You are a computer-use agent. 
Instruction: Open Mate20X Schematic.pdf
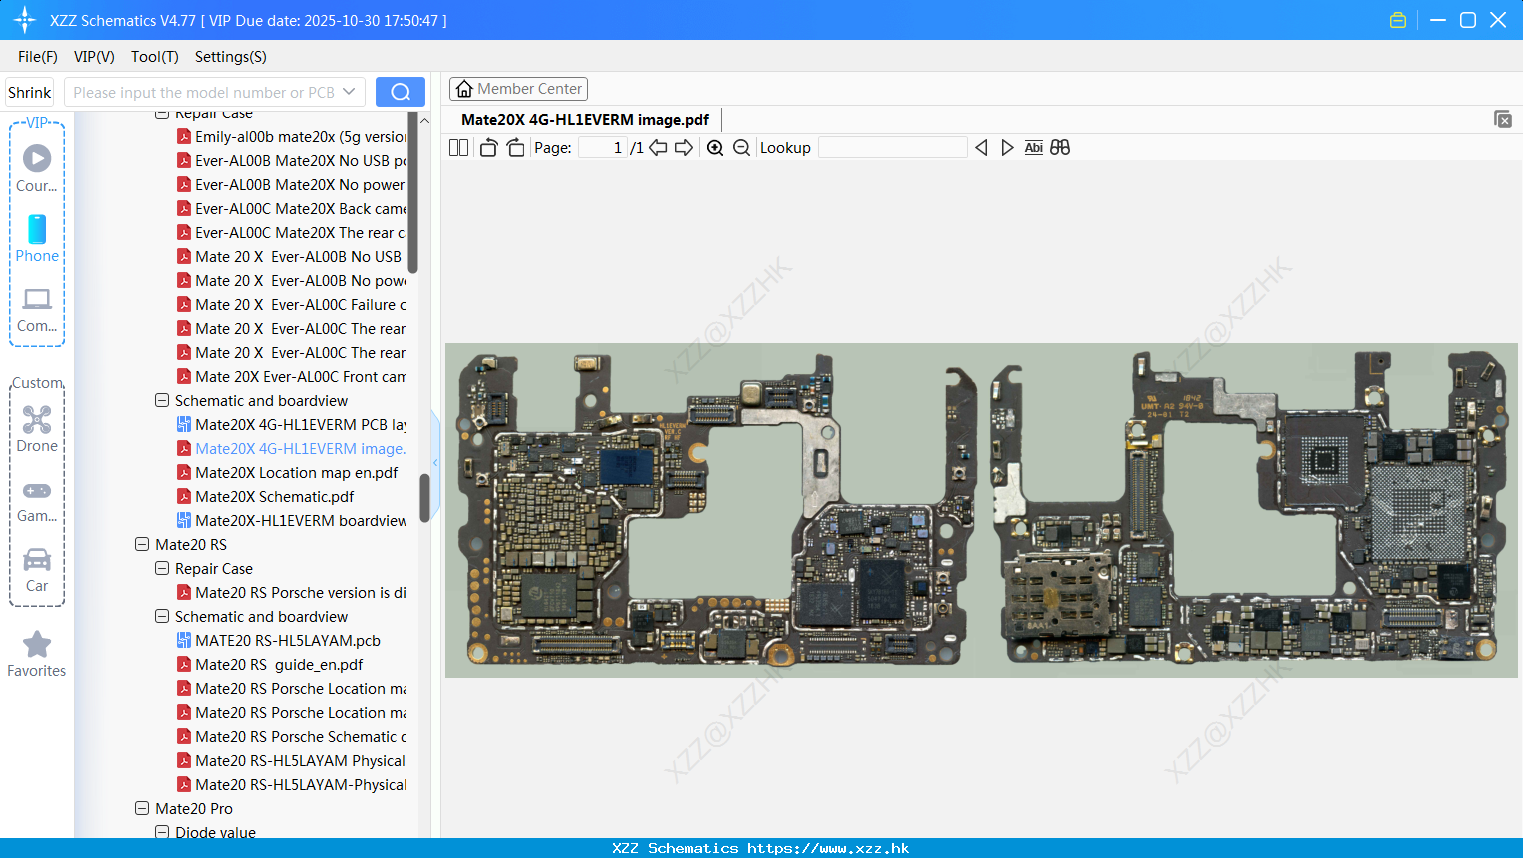click(x=266, y=496)
